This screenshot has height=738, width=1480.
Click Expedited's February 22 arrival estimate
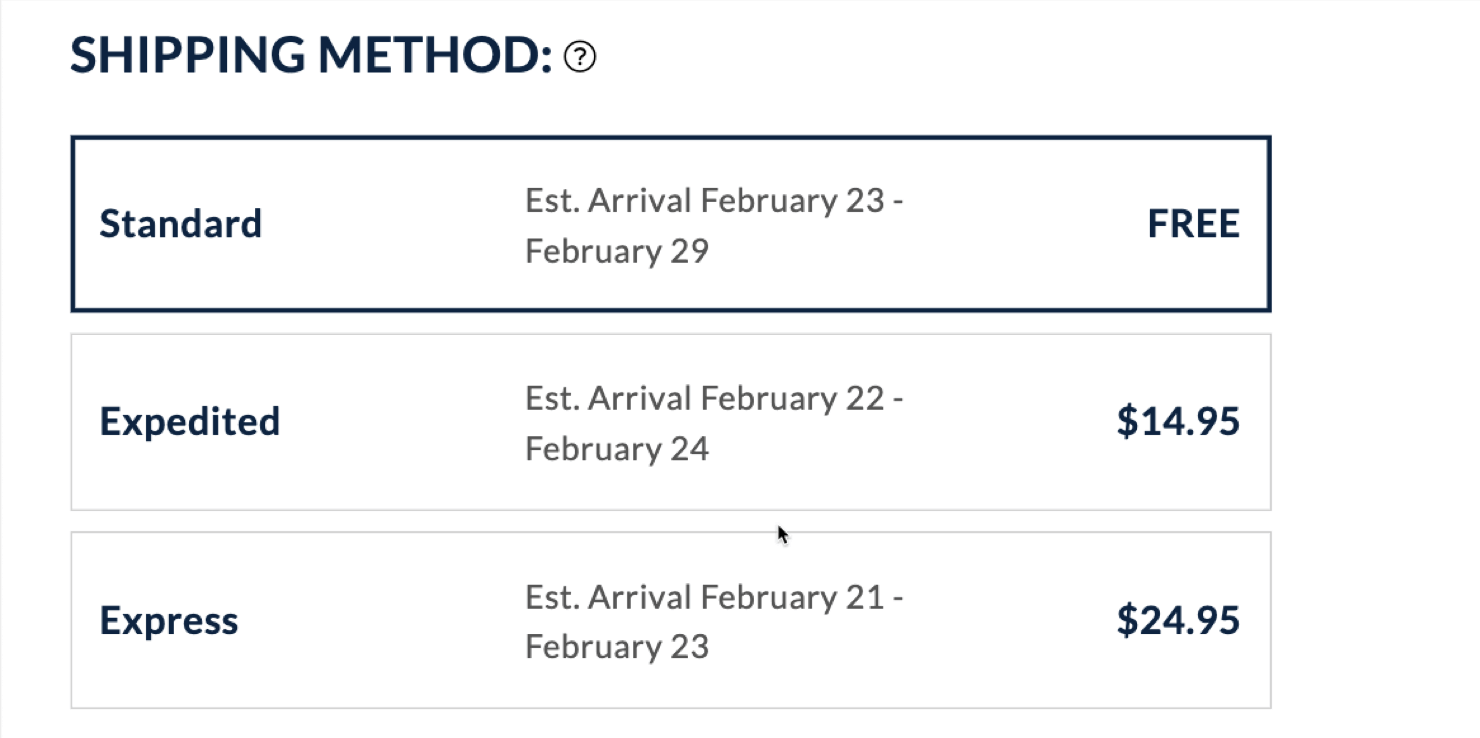click(715, 398)
